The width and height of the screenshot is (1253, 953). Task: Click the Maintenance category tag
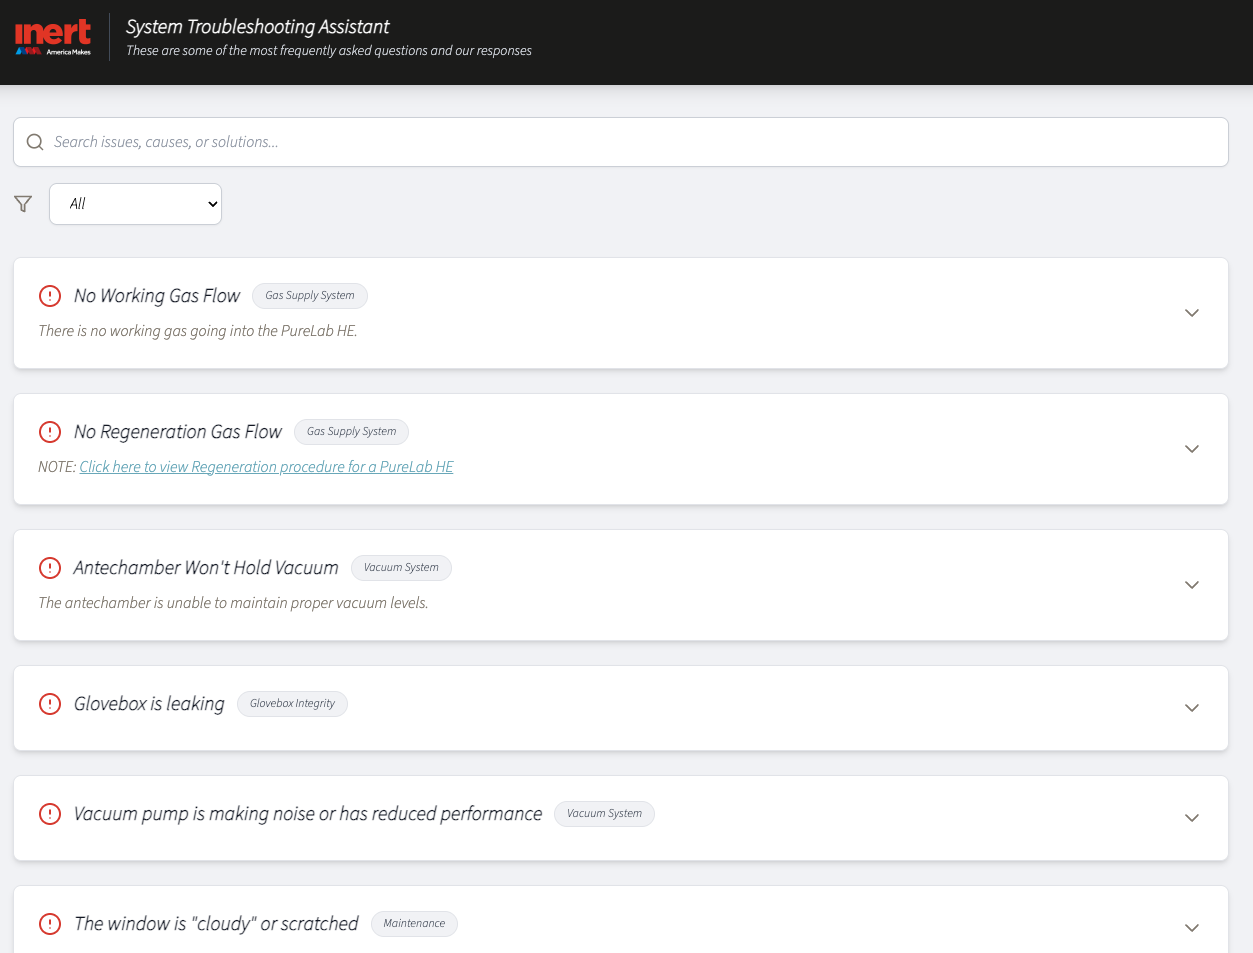414,924
